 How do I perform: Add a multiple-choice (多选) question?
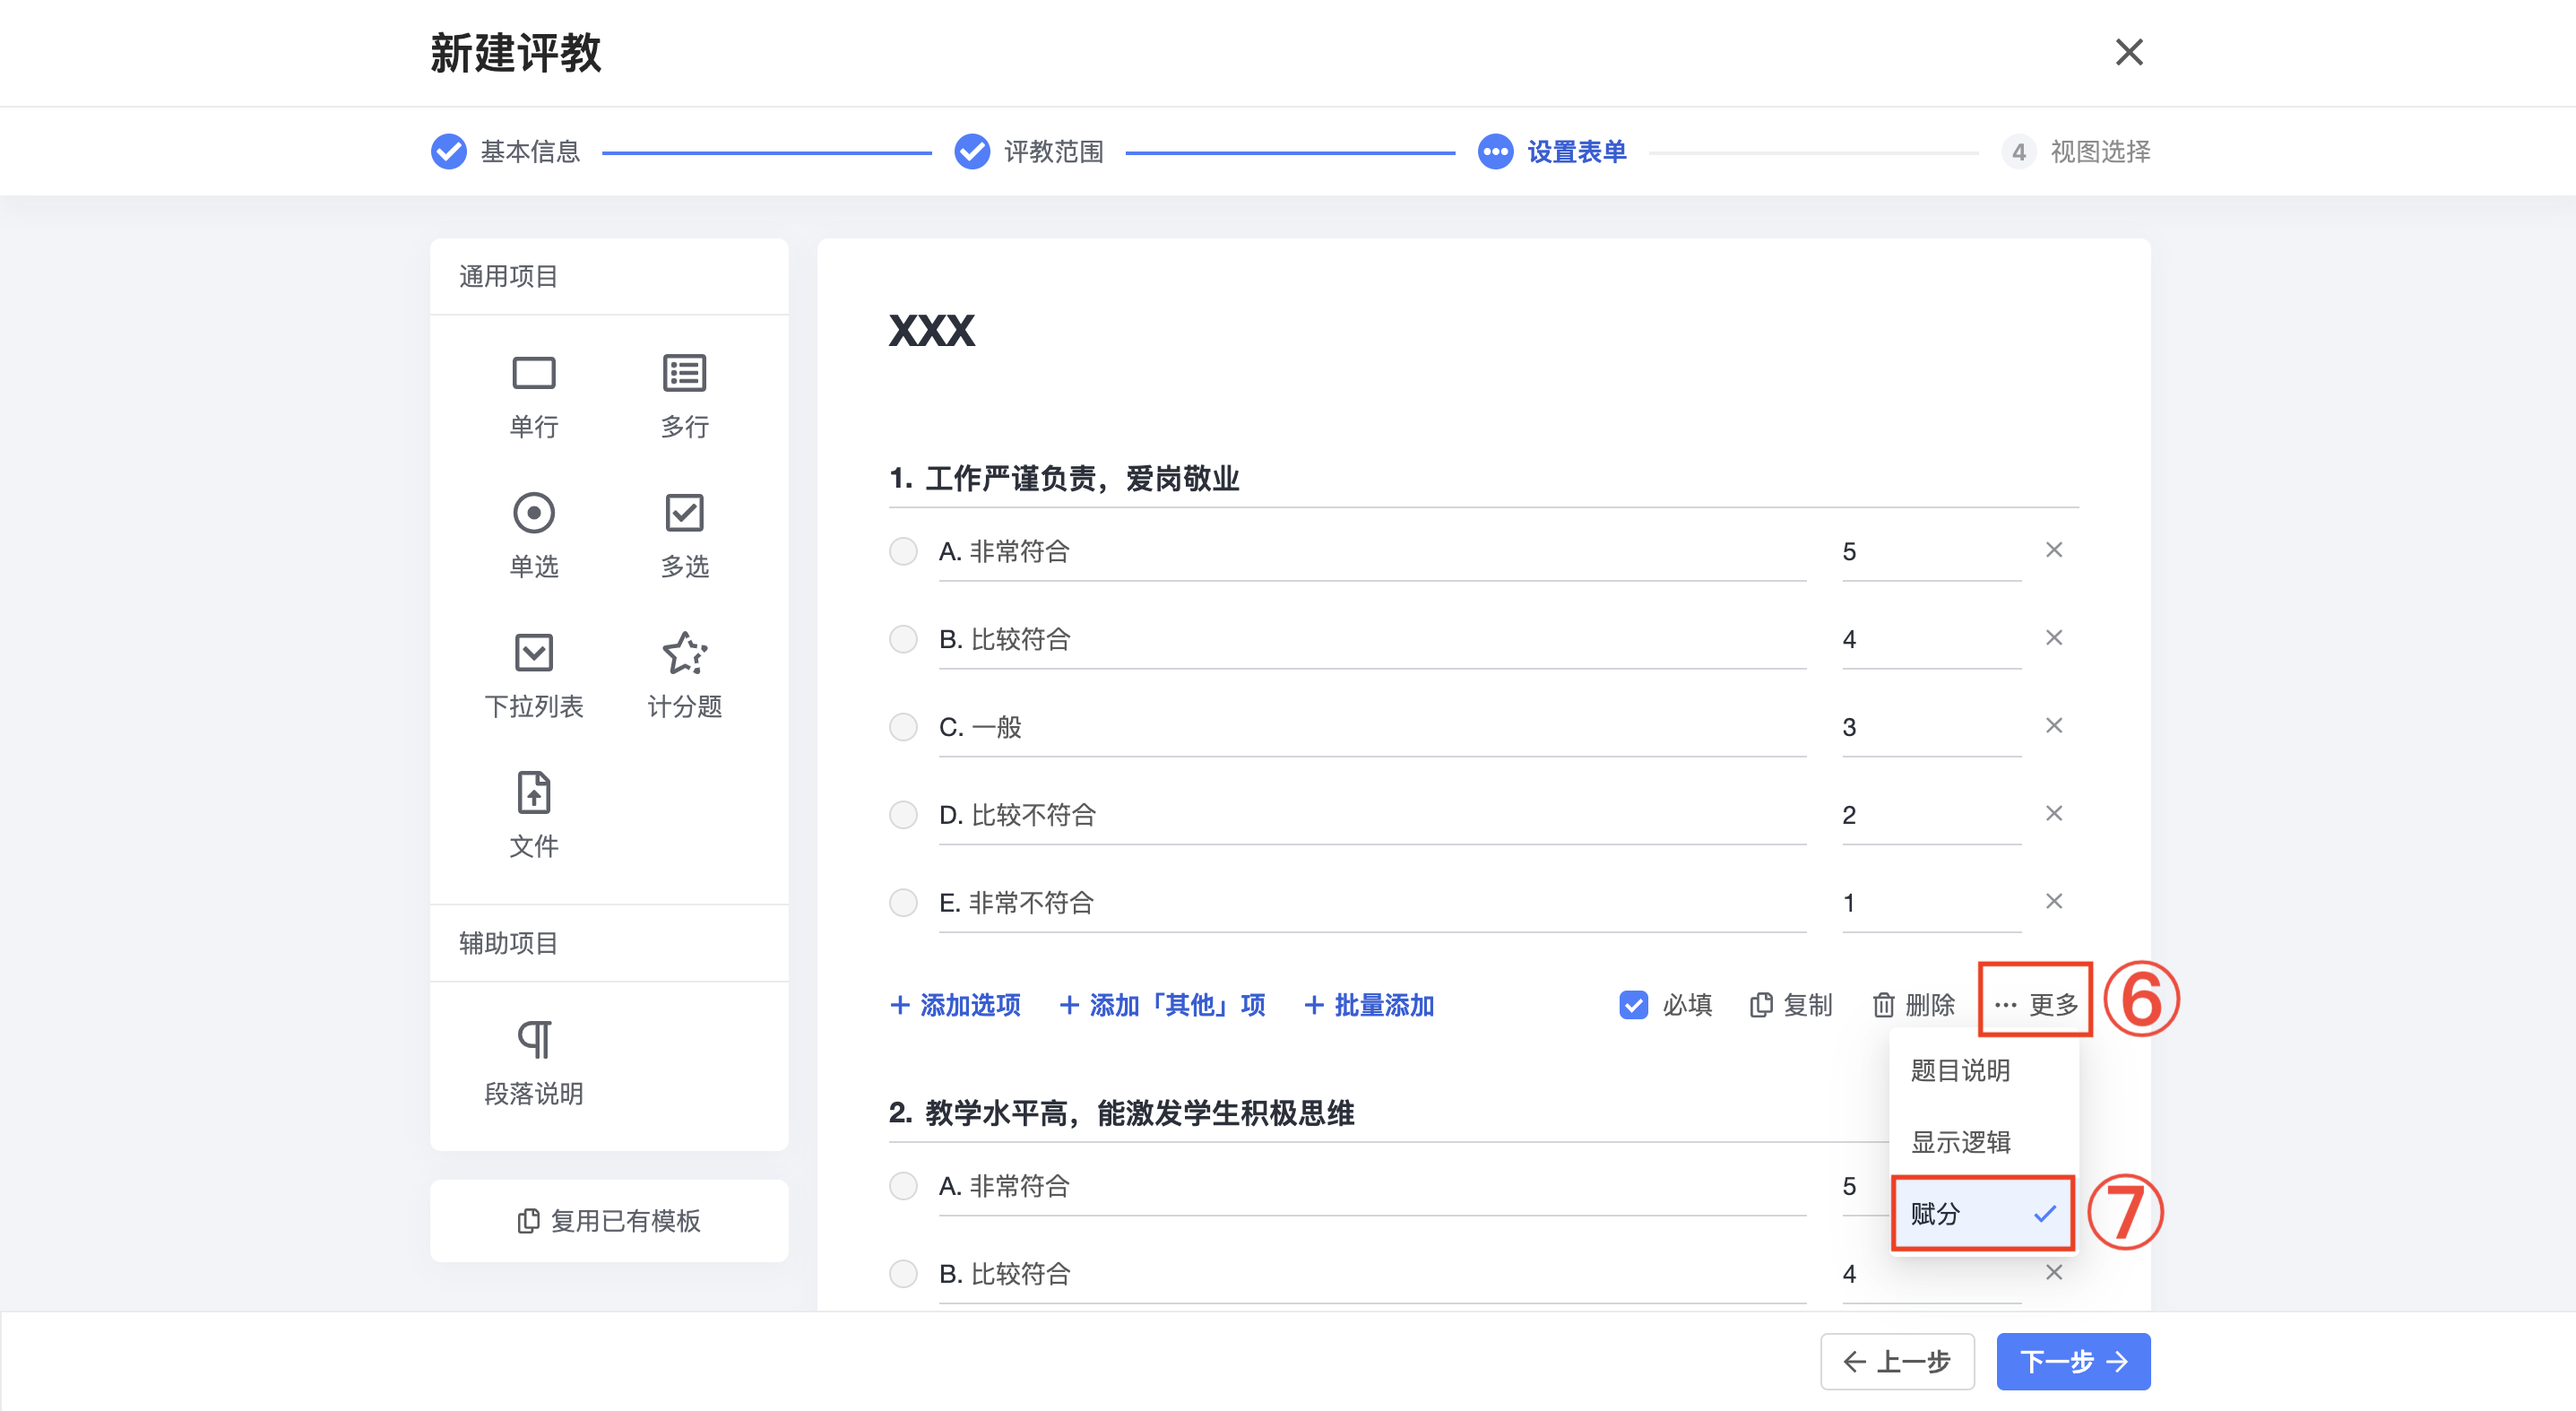point(684,536)
